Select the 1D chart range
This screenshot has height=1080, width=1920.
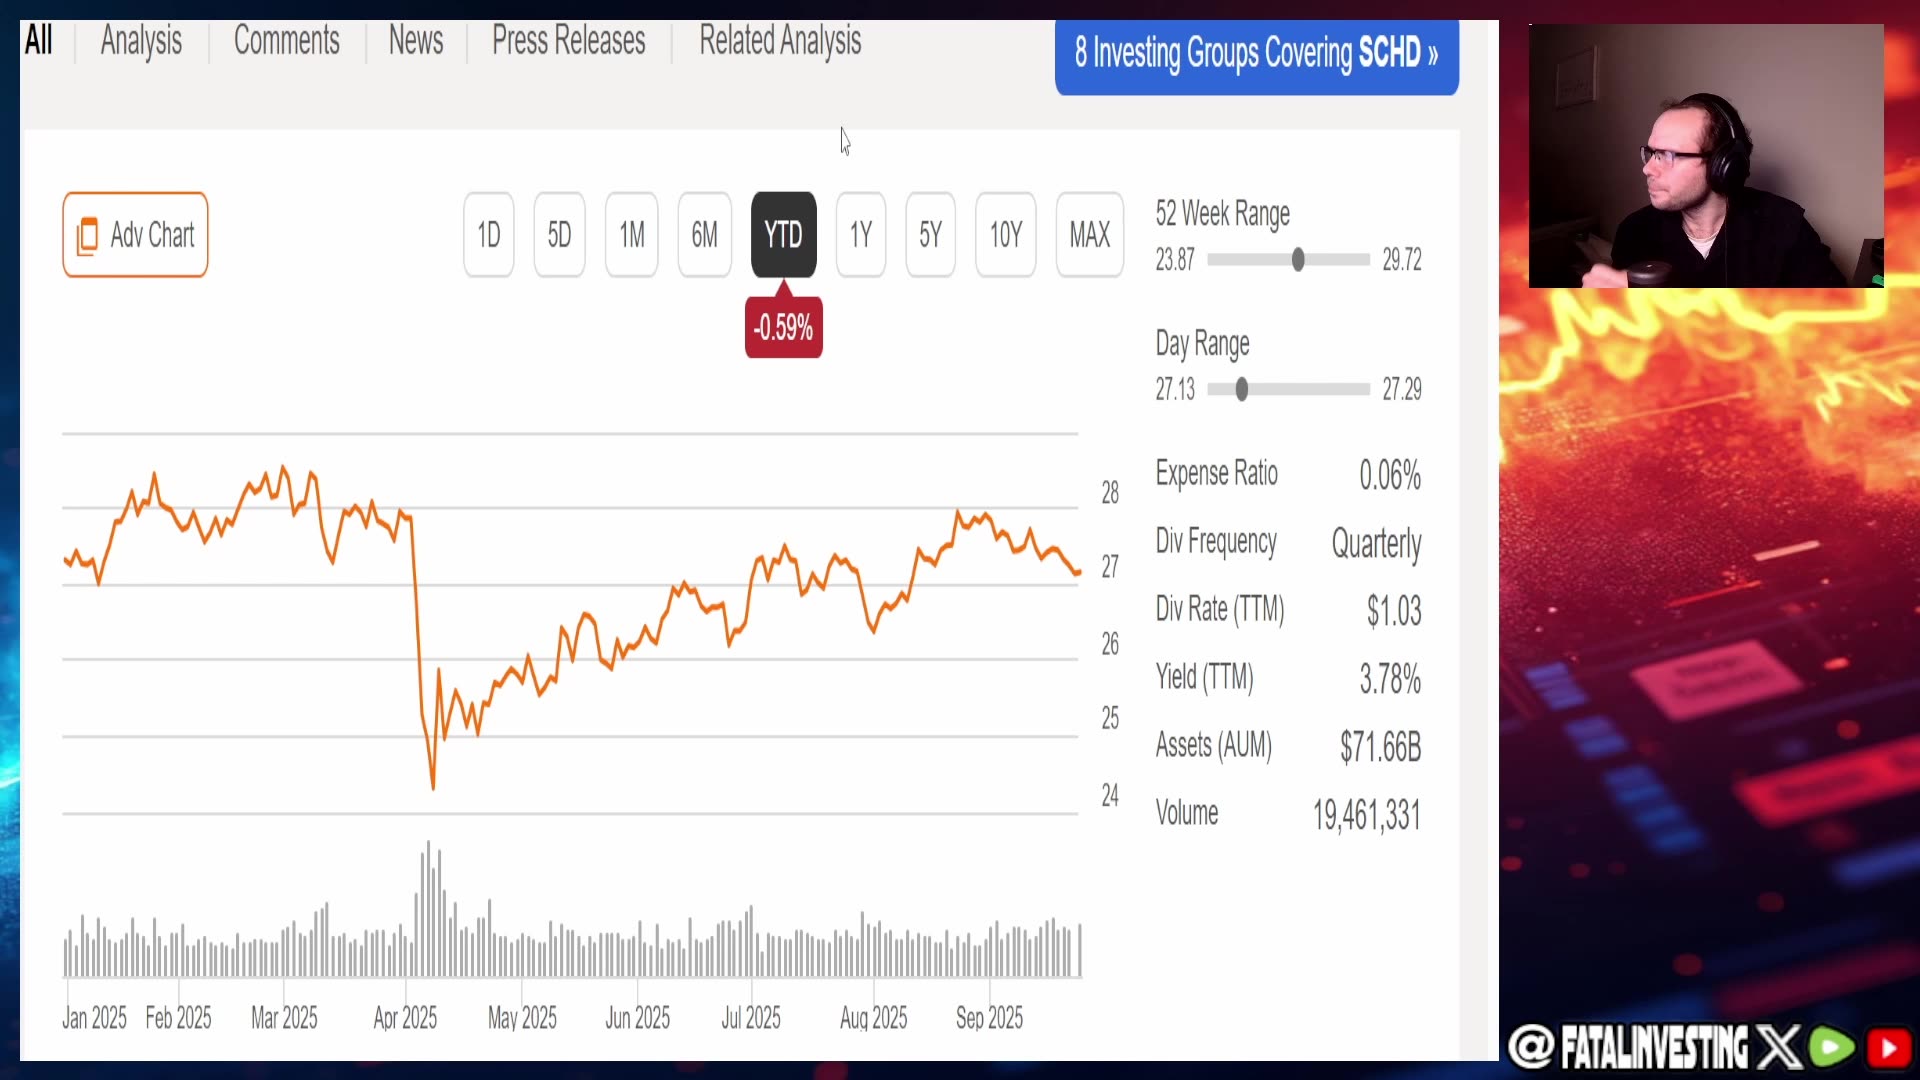488,235
